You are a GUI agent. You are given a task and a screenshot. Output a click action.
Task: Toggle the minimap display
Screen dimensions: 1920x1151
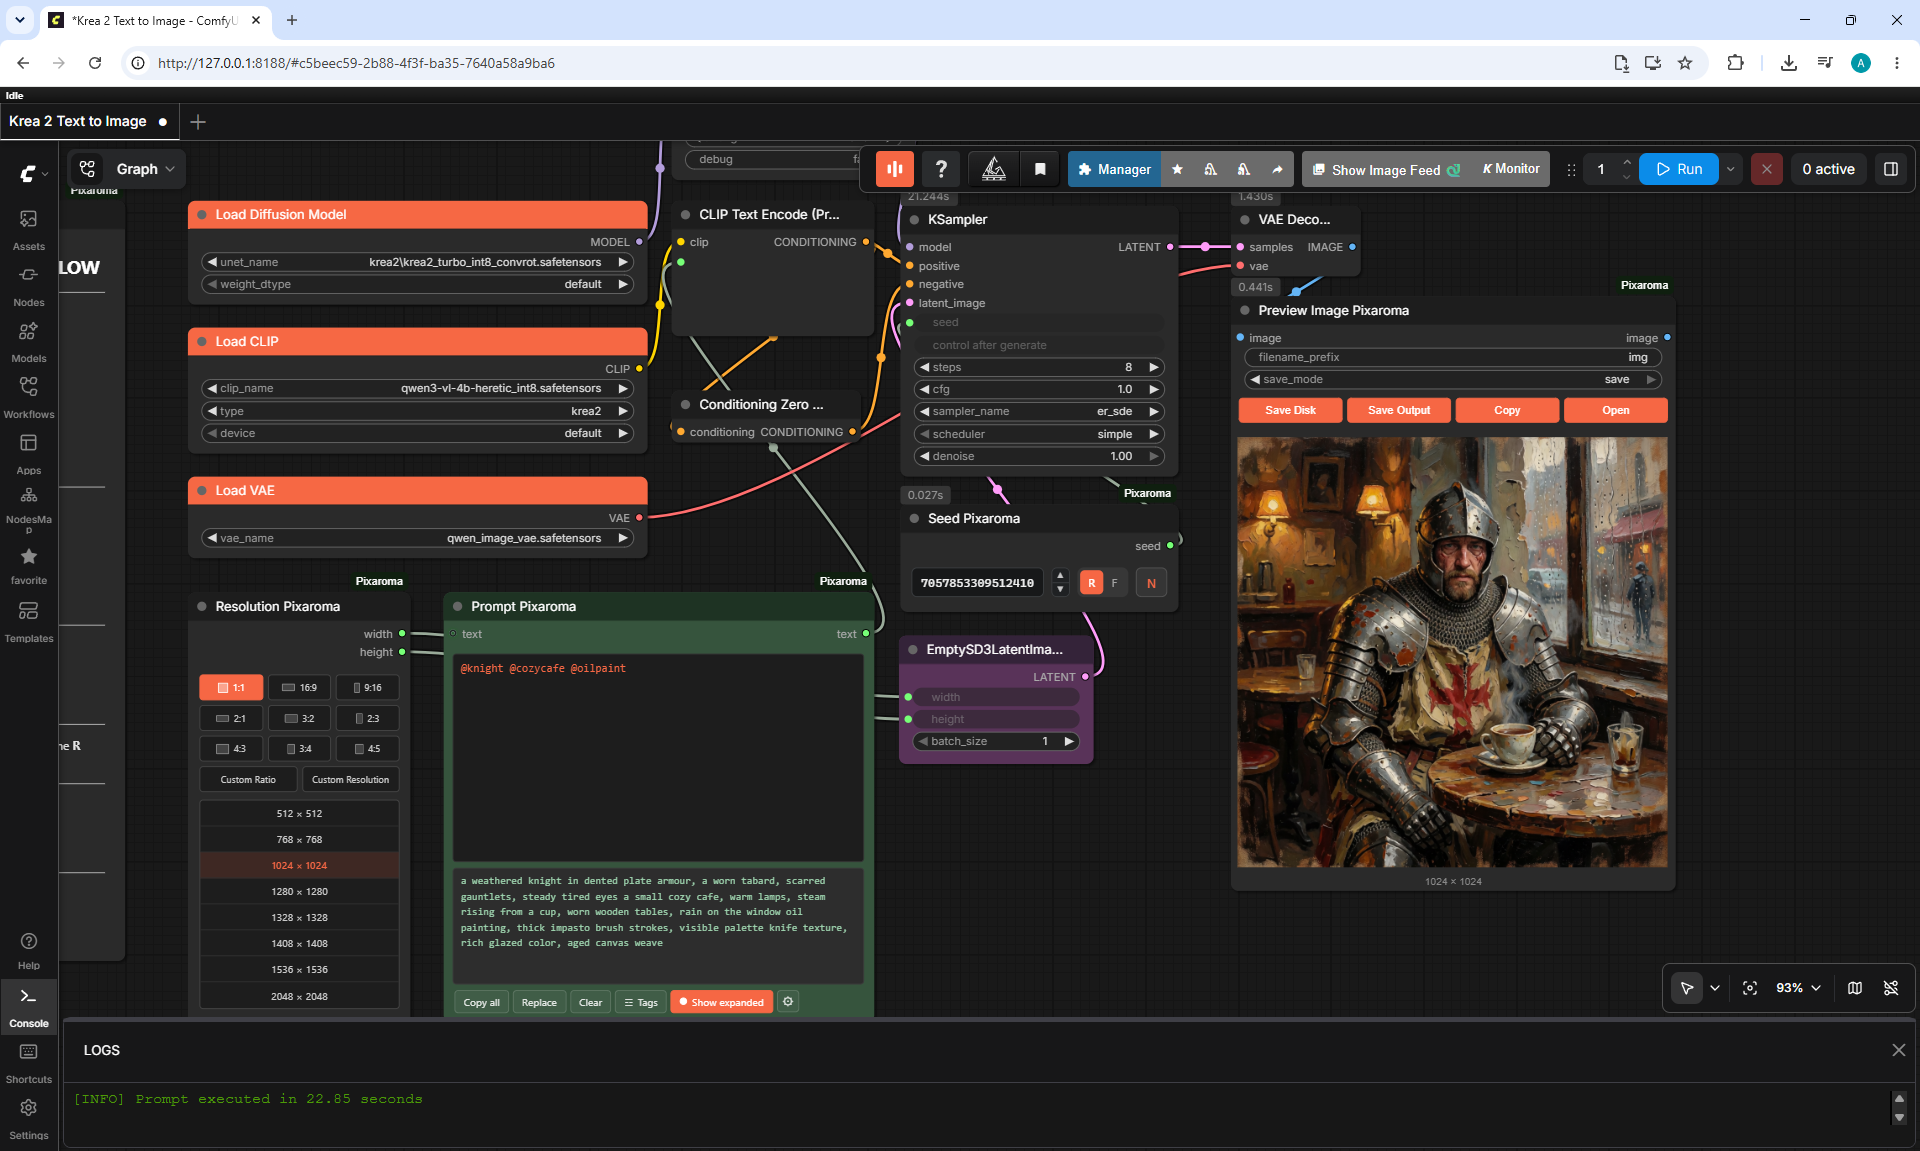click(x=1855, y=988)
